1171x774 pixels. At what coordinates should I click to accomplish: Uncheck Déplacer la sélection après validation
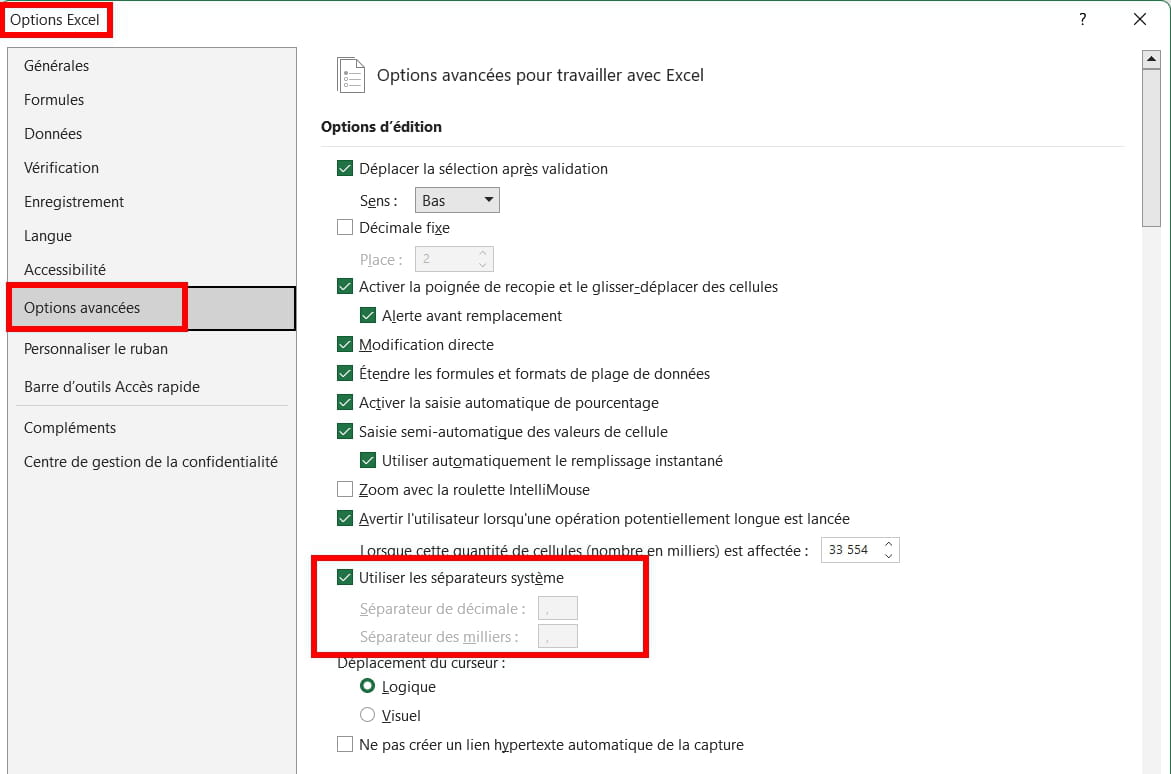click(x=344, y=169)
